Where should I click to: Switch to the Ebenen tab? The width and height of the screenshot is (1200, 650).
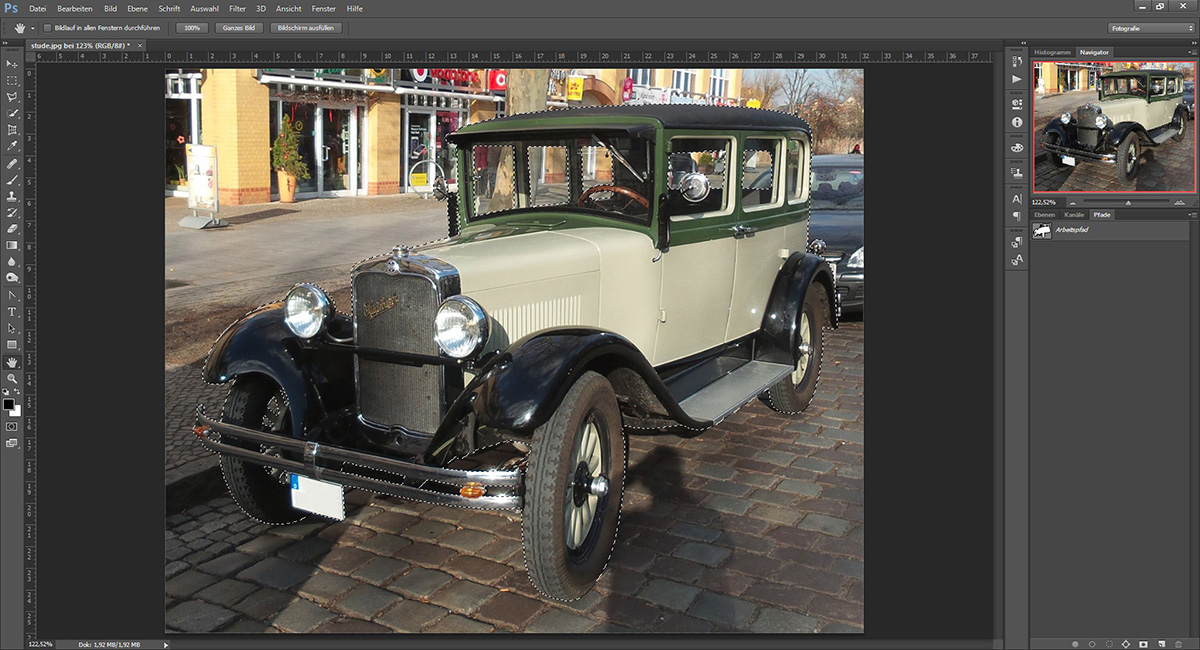tap(1044, 215)
